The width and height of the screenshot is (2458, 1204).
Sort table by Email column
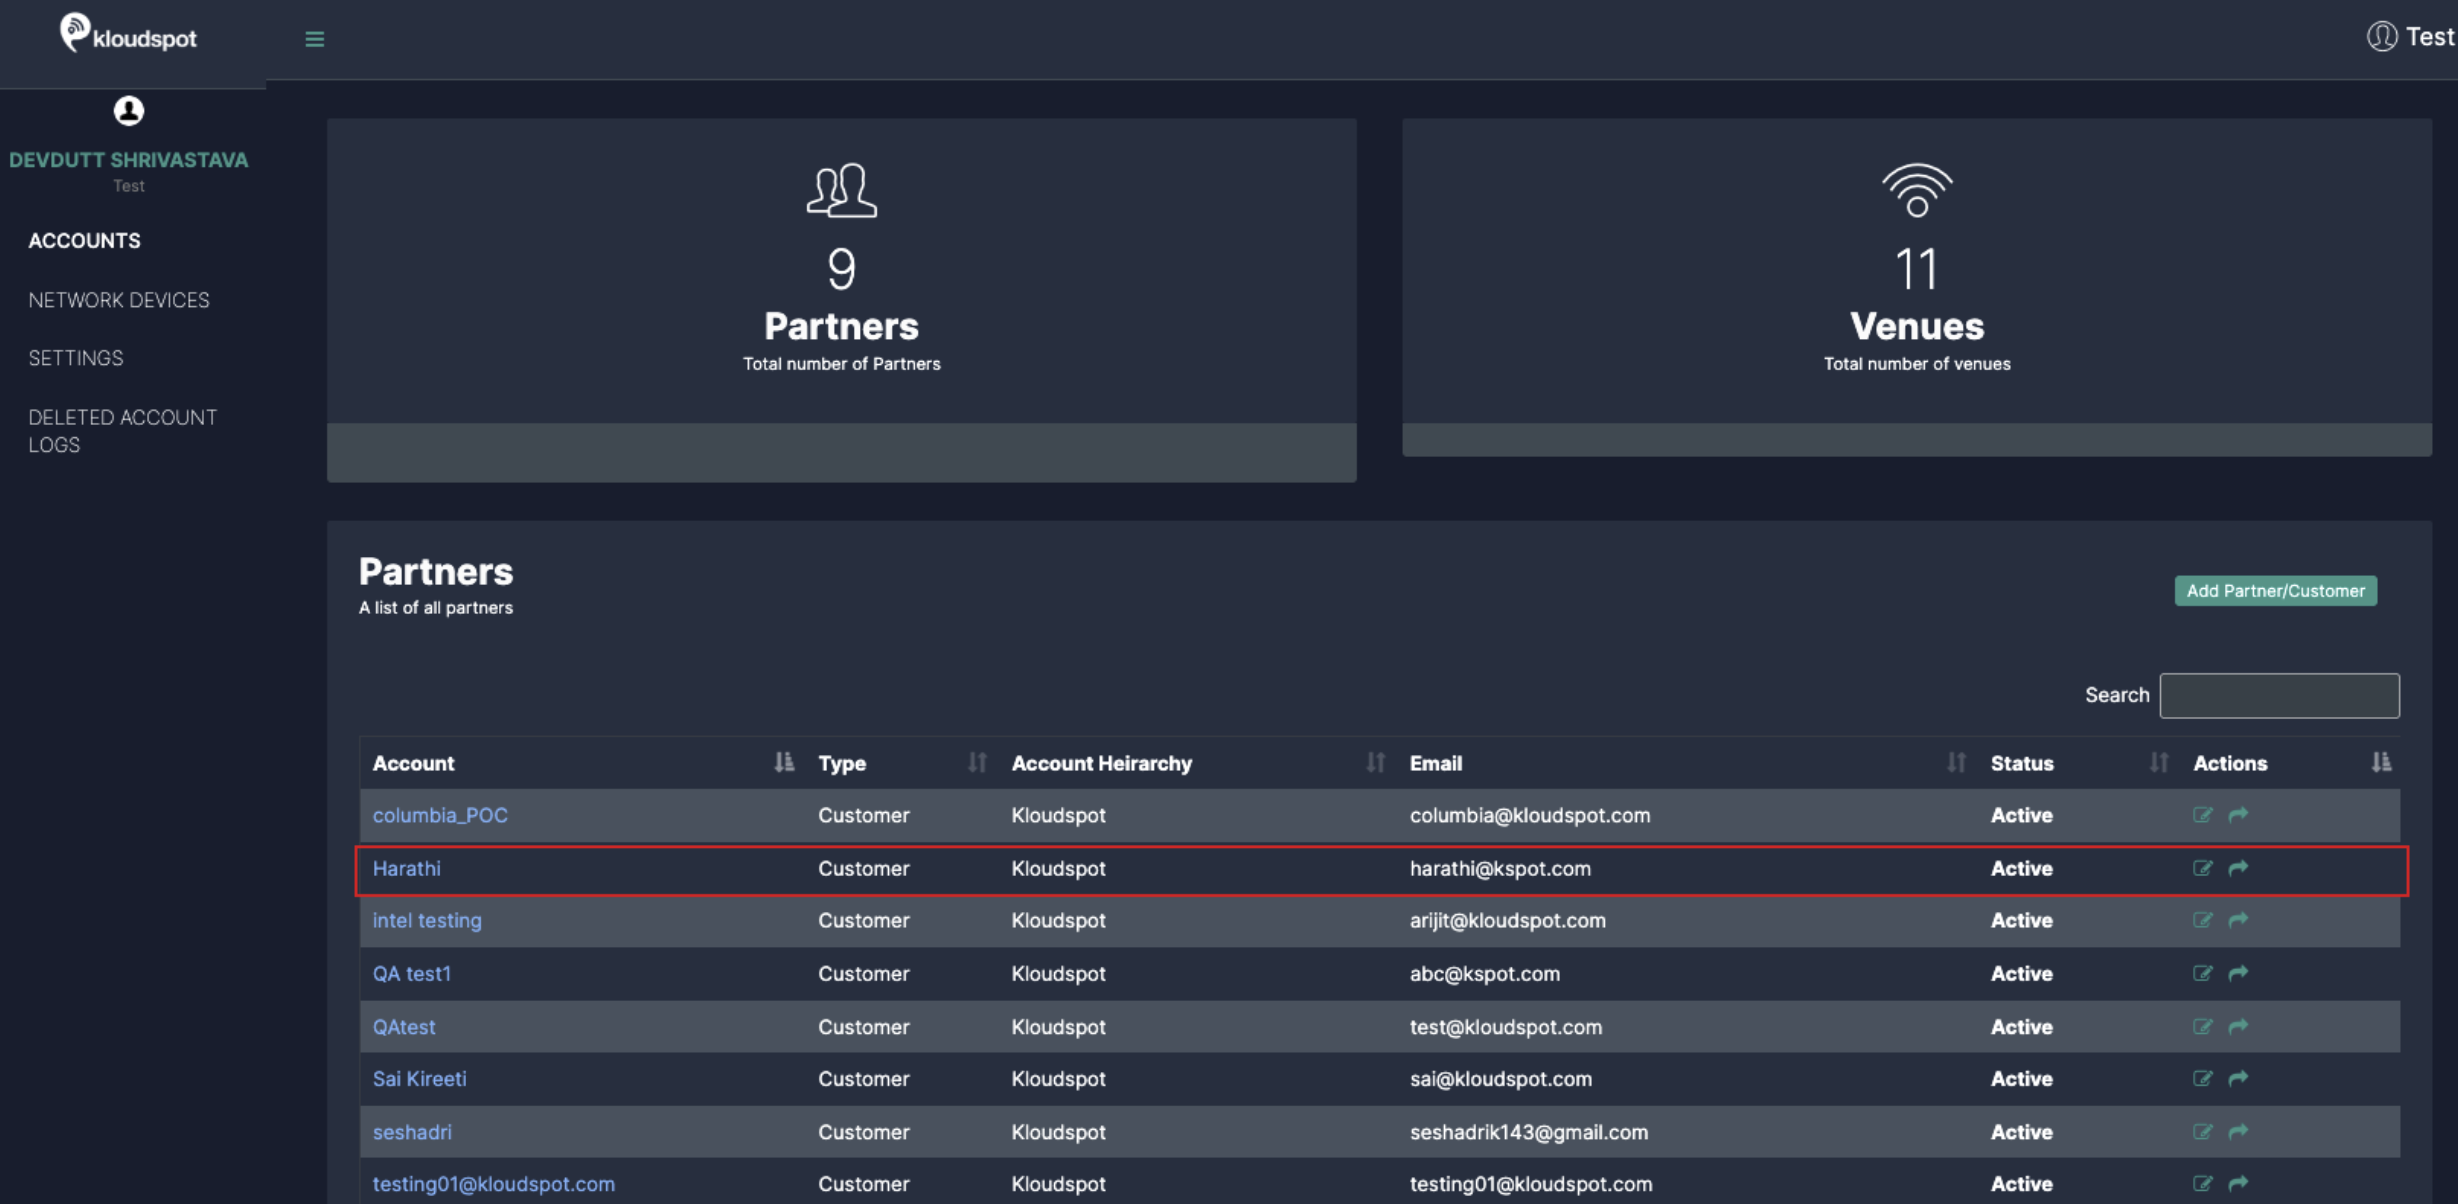[1956, 763]
